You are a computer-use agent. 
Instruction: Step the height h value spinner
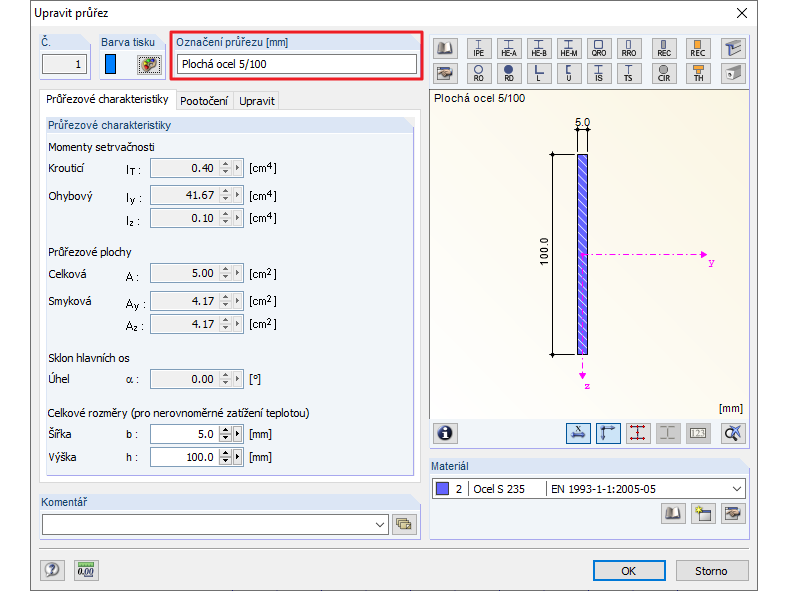pos(226,457)
